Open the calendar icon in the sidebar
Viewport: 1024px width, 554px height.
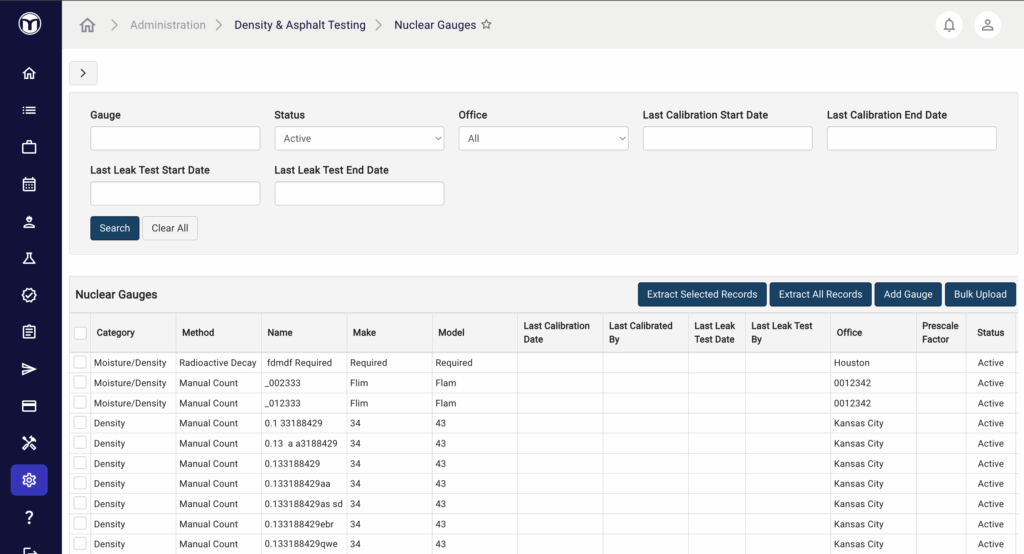tap(29, 184)
